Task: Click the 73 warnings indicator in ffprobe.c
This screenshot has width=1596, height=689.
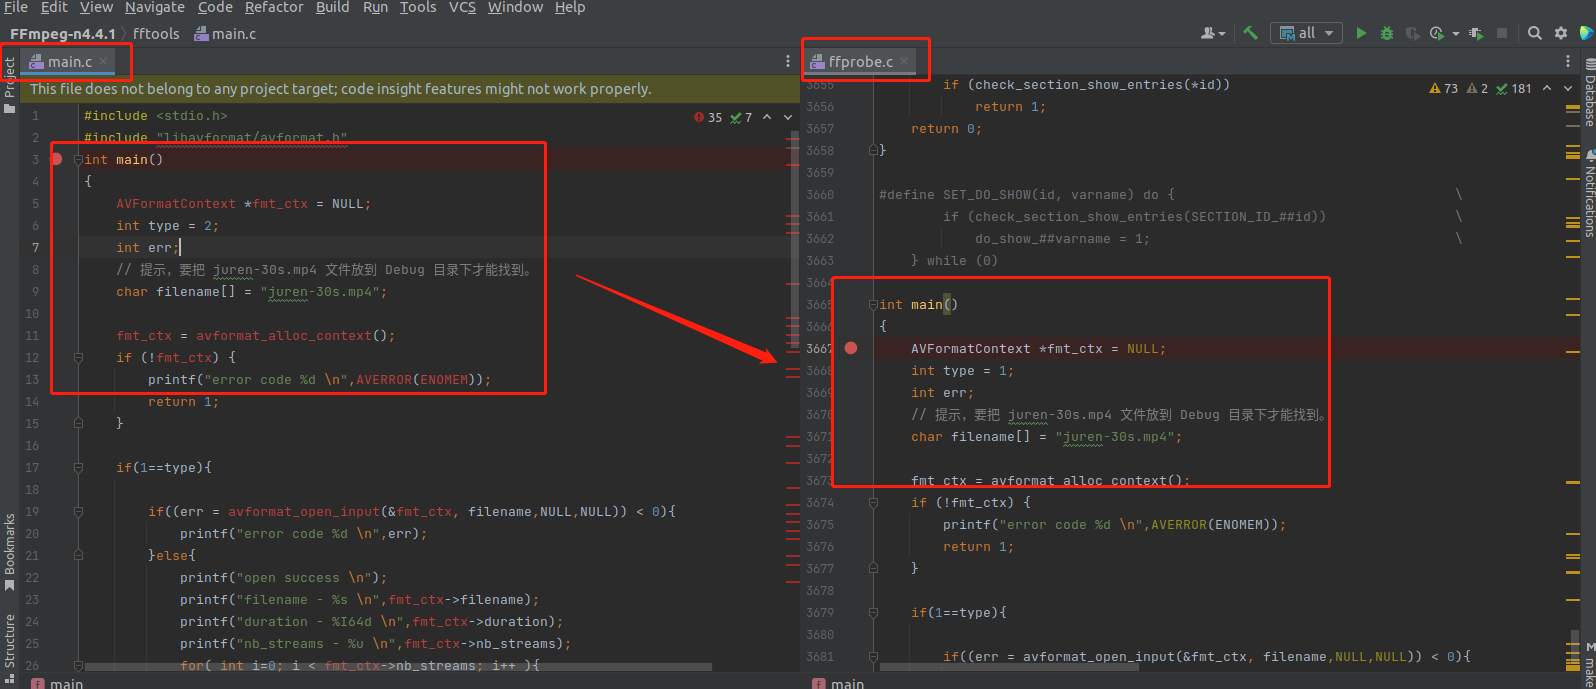Action: tap(1444, 89)
